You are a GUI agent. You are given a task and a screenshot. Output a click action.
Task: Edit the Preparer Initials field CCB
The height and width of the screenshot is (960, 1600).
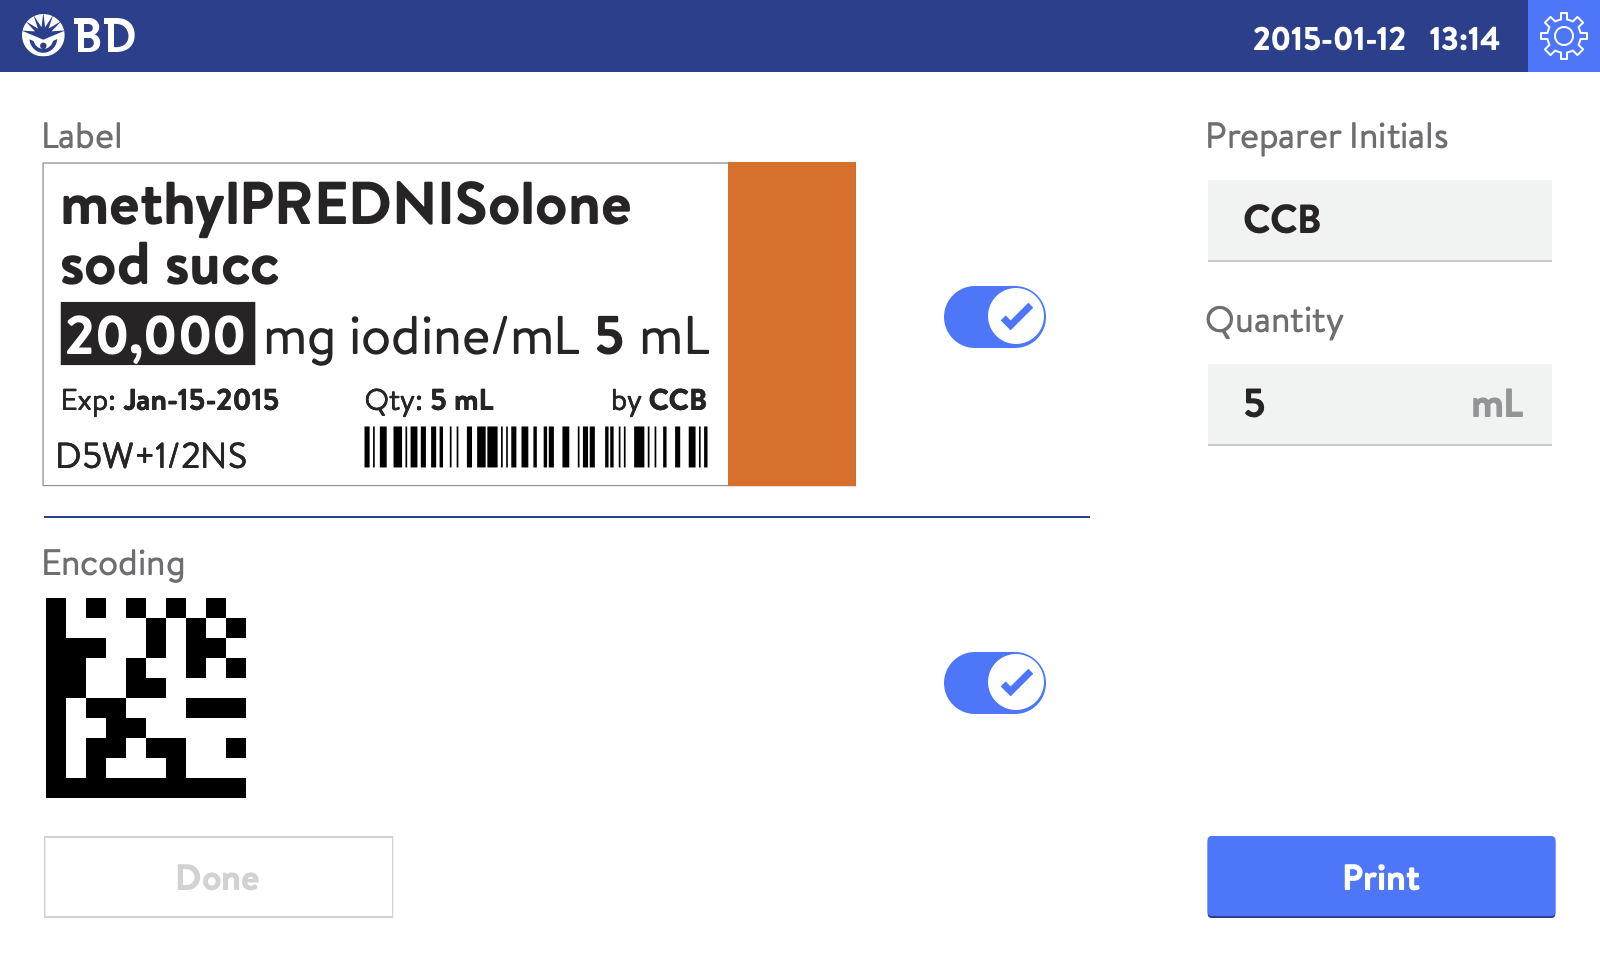coord(1380,221)
